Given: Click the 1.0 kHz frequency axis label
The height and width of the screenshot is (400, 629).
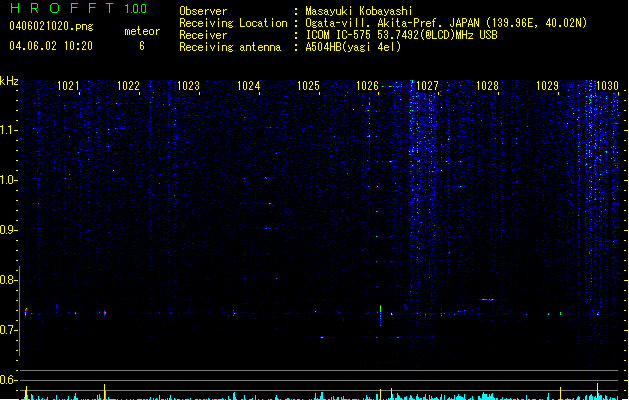Looking at the screenshot, I should click(8, 180).
